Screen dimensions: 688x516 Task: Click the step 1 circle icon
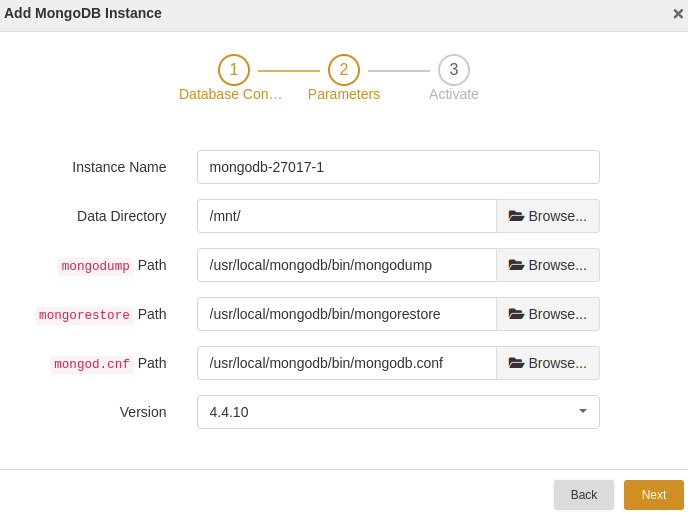coord(234,70)
